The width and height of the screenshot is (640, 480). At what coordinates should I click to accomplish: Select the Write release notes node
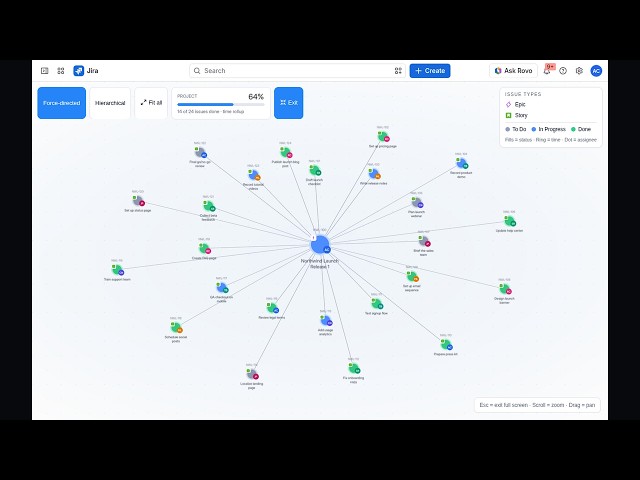(x=374, y=174)
